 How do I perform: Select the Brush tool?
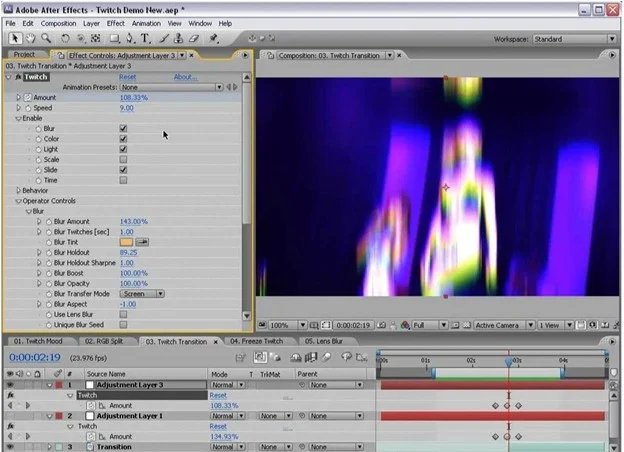[164, 38]
